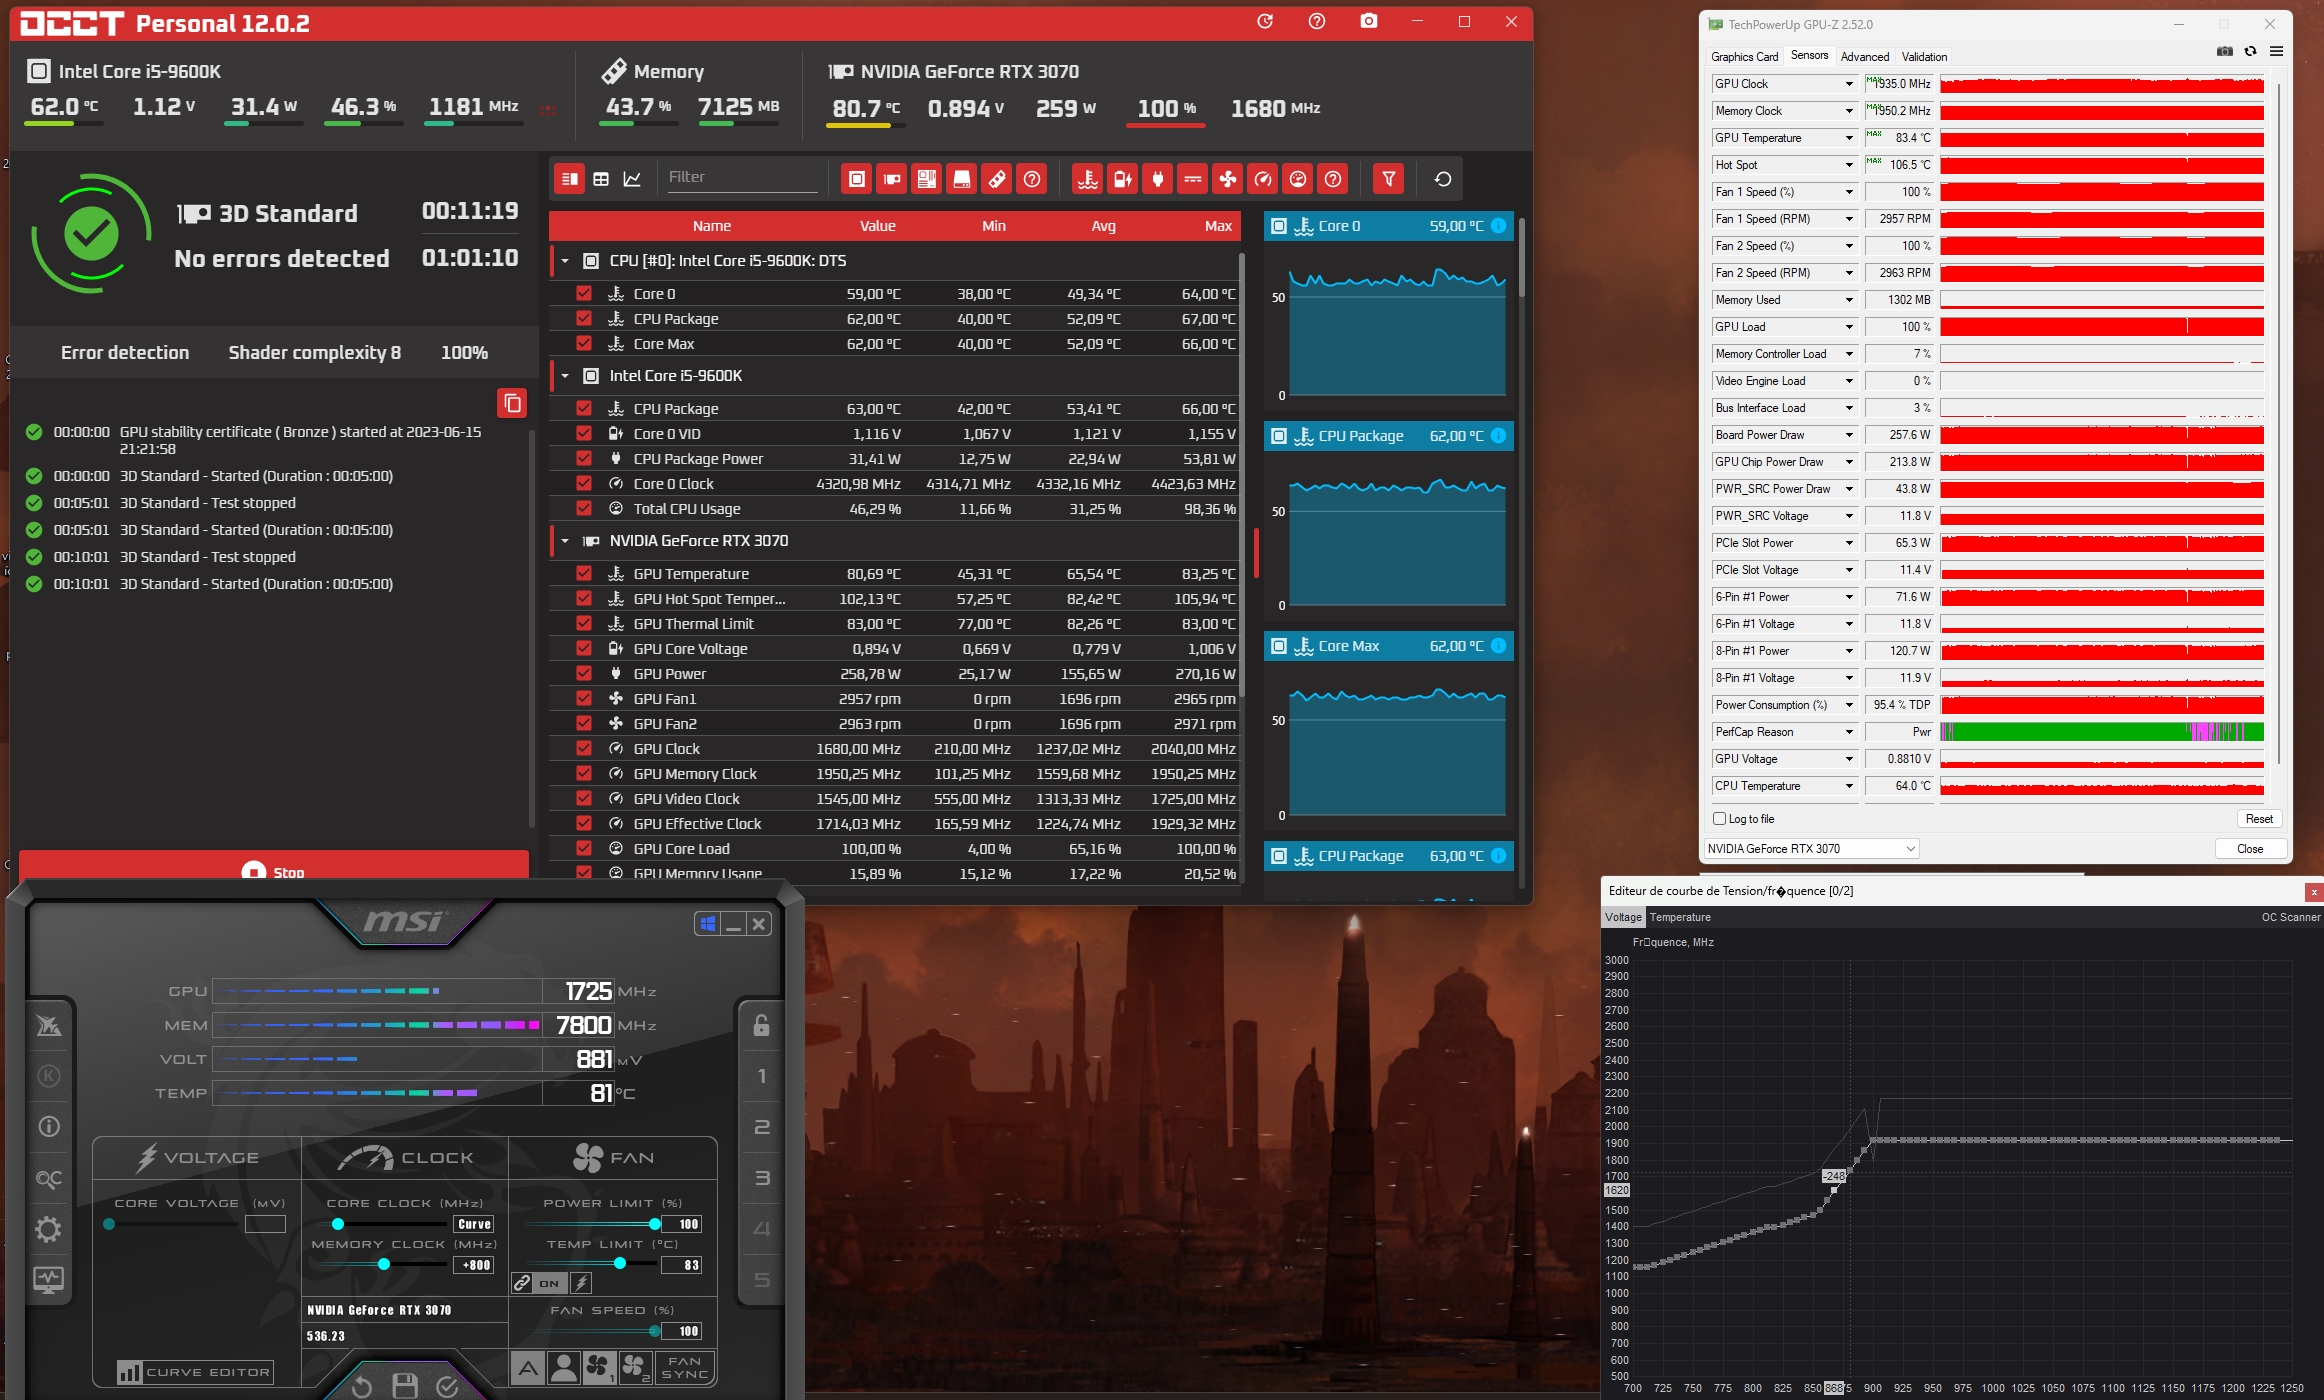
Task: Open the GPU Clock sensor dropdown in GPU-Z
Action: (x=1849, y=84)
